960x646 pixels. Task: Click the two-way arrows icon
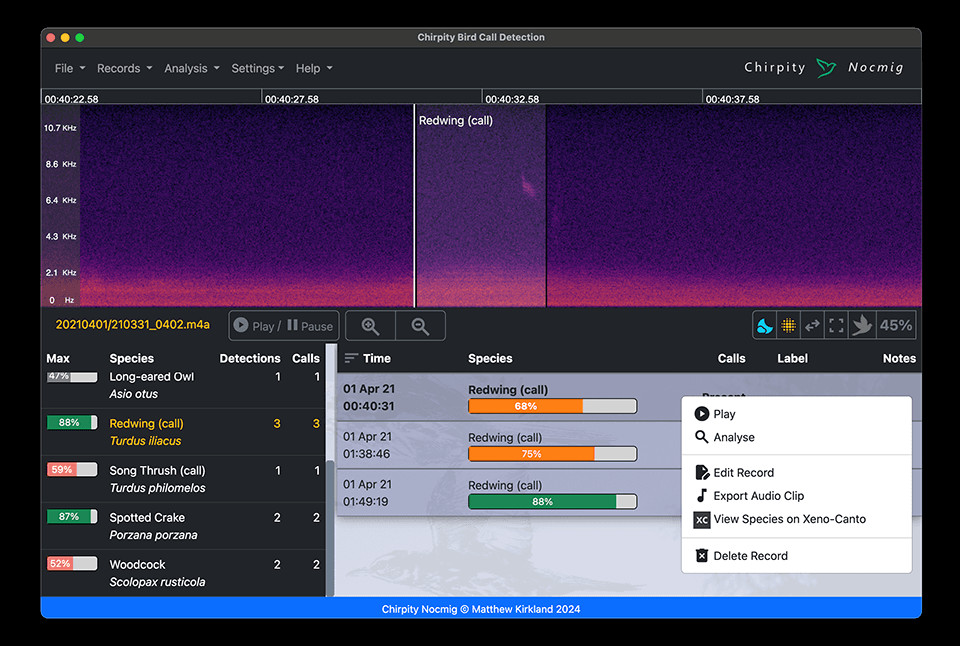coord(812,326)
